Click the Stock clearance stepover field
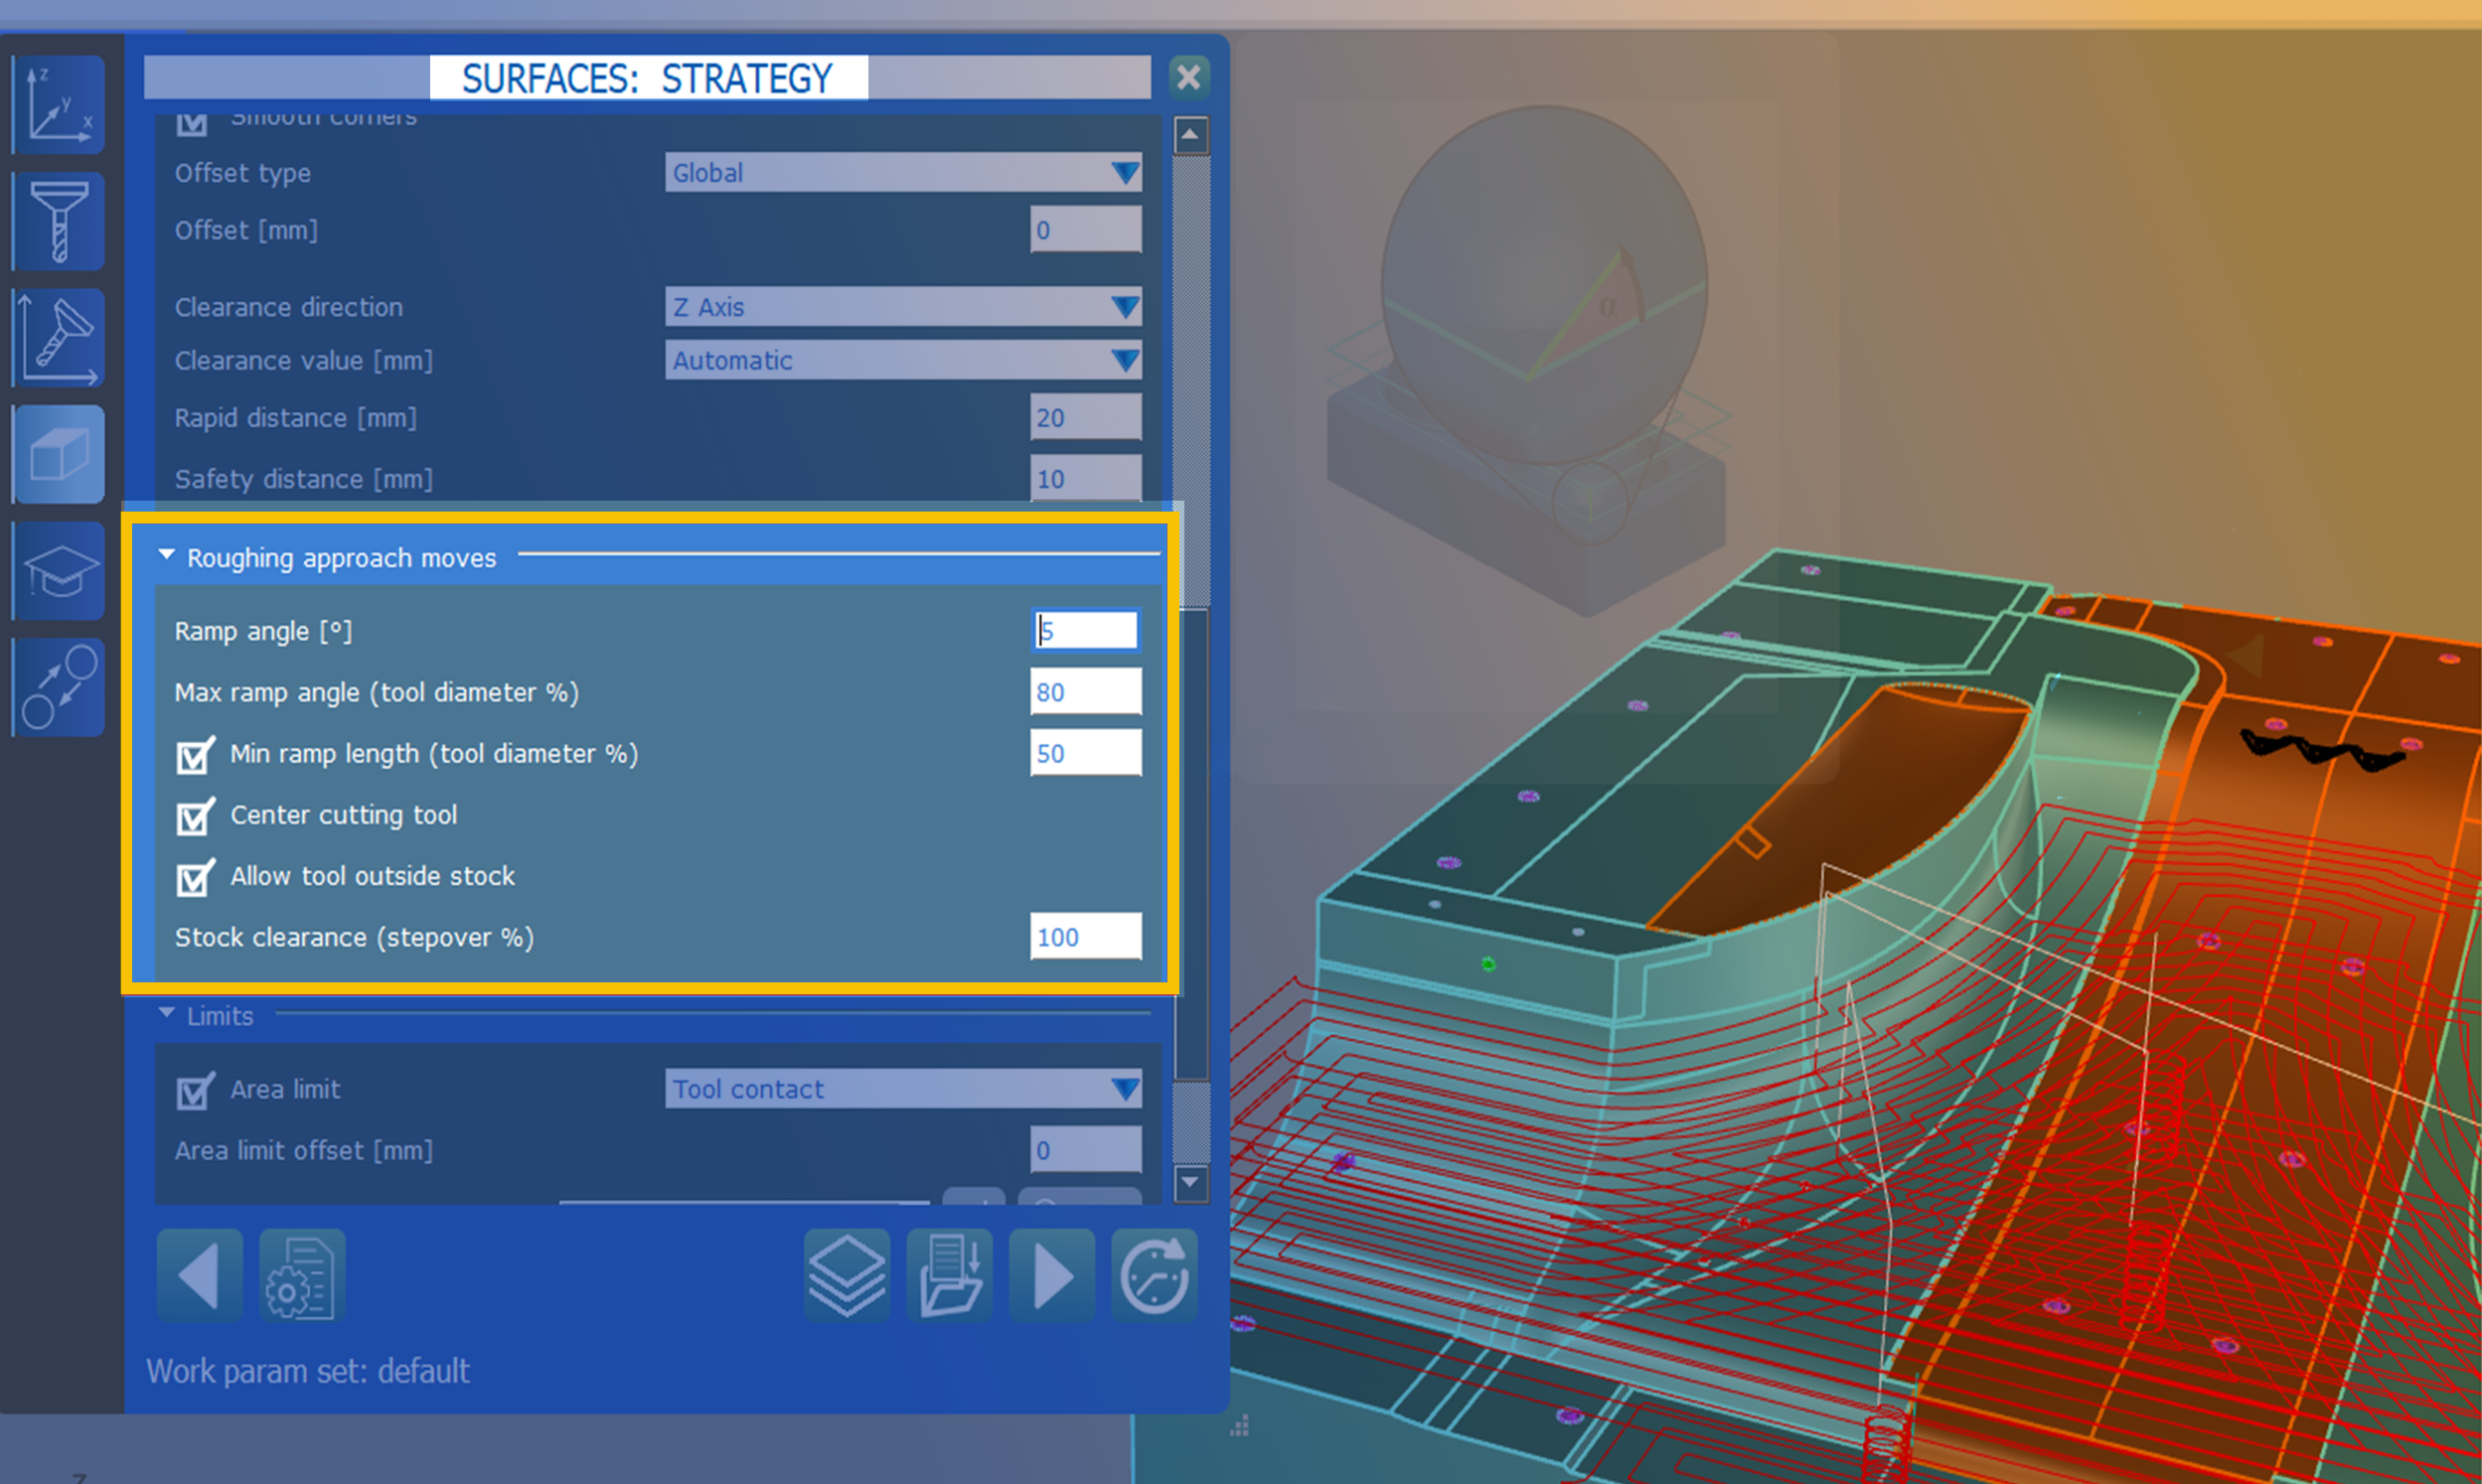 click(1085, 937)
